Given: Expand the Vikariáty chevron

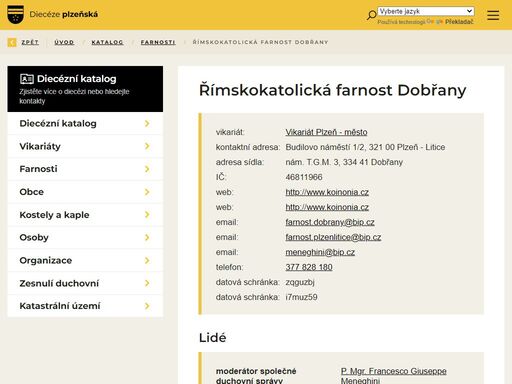Looking at the screenshot, I should pos(147,146).
